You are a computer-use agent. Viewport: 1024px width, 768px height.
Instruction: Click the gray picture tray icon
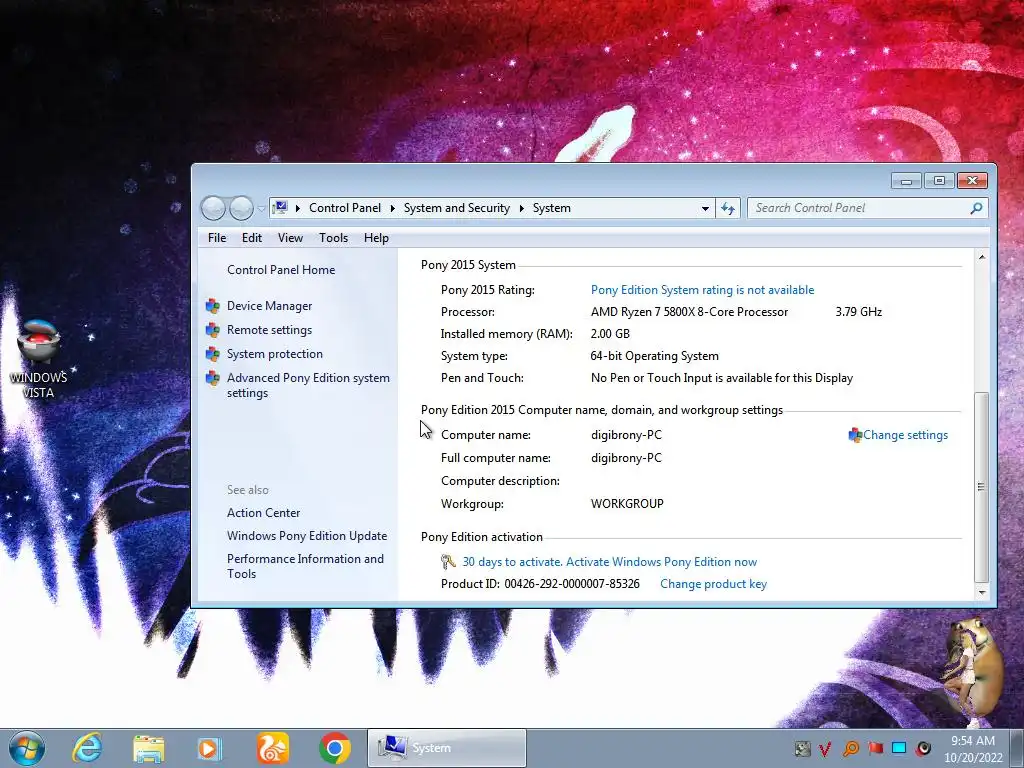[x=802, y=748]
